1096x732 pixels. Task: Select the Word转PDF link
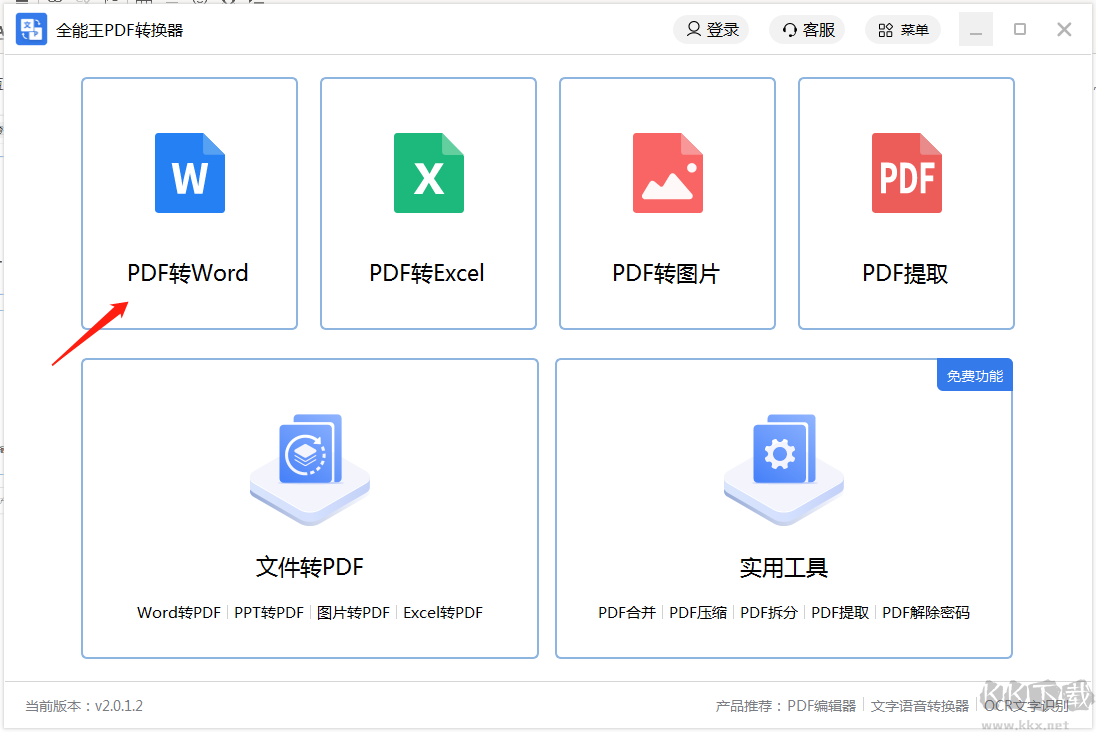(179, 613)
